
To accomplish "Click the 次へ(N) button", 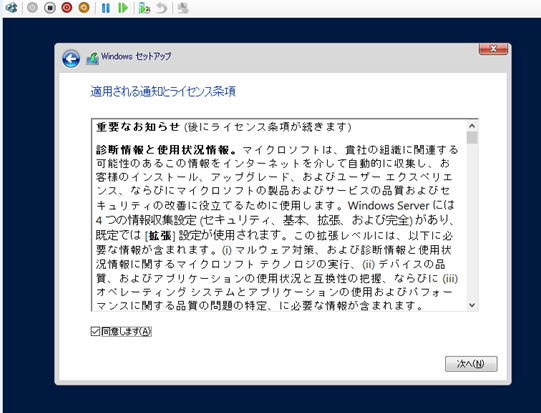I will (x=471, y=364).
